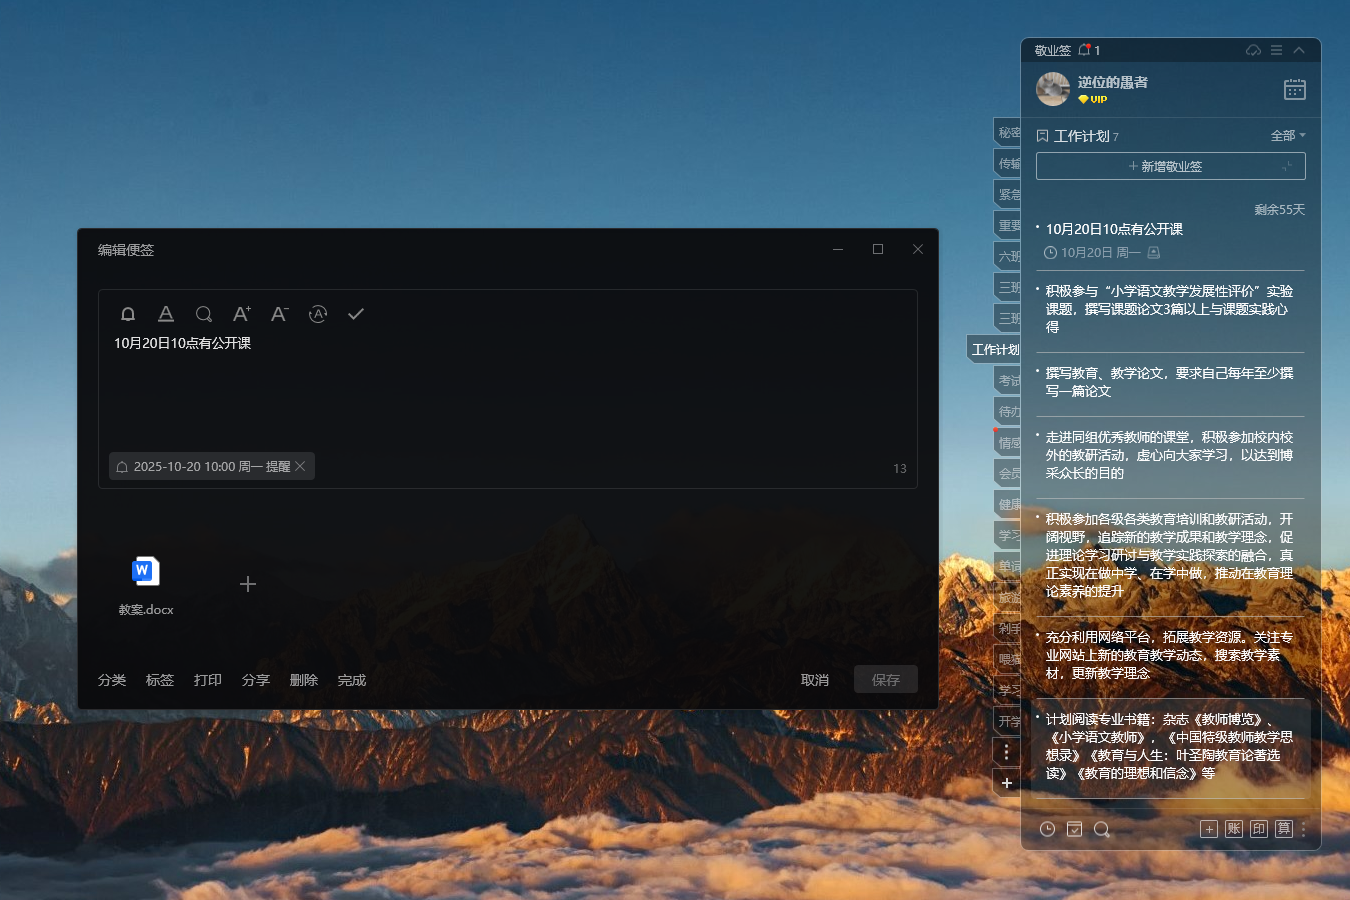Click the VIP badge under username
Image resolution: width=1350 pixels, height=900 pixels.
[x=1092, y=99]
